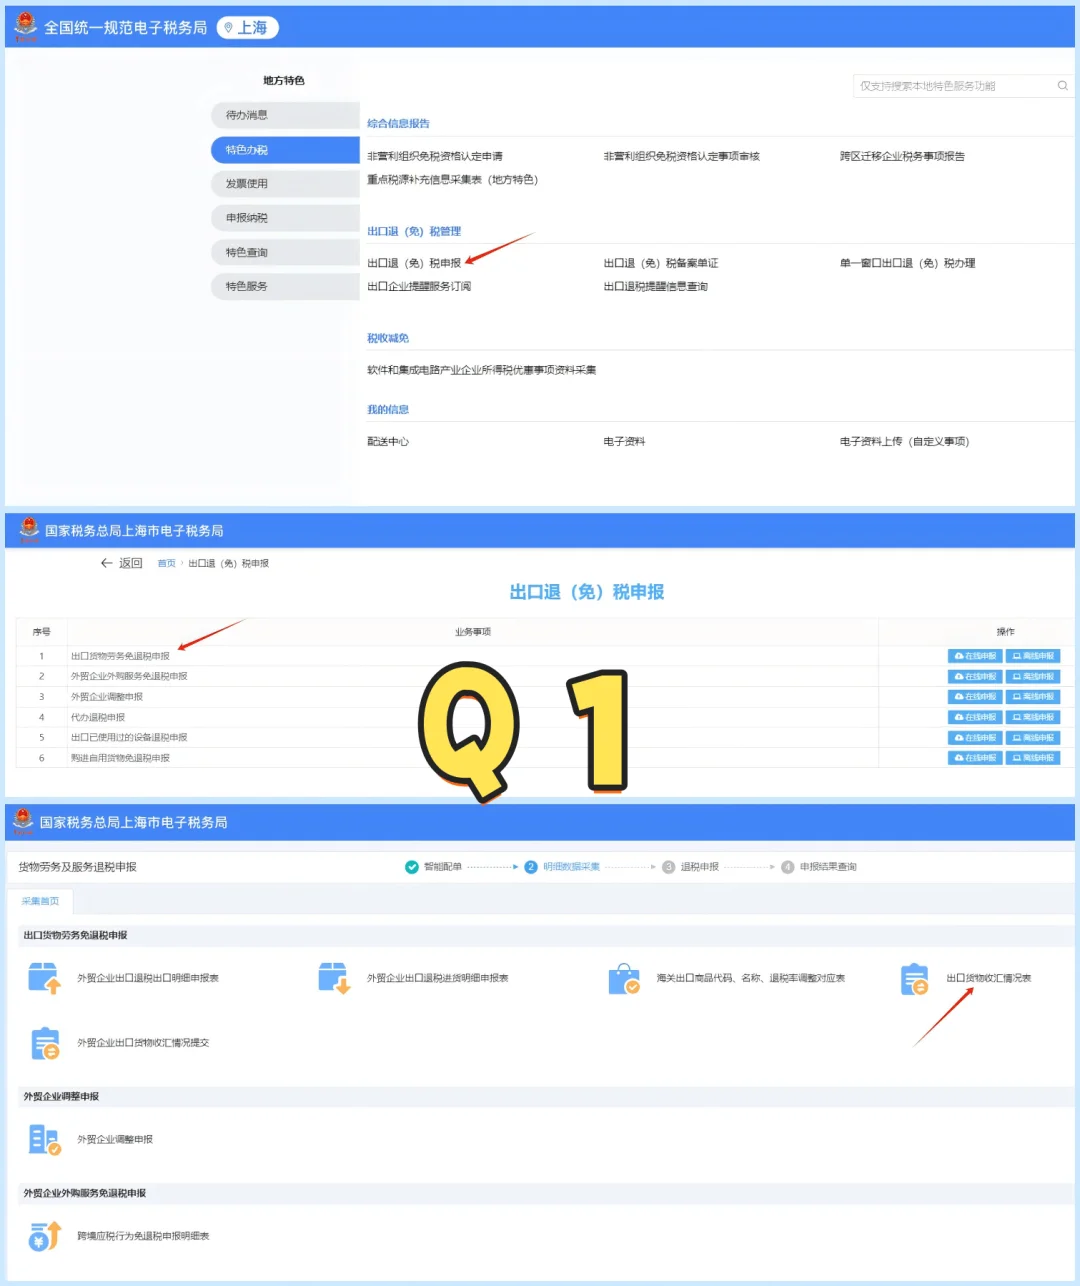Open 重点税源补充信息采集表（地方特色）
This screenshot has height=1286, width=1080.
pos(452,180)
